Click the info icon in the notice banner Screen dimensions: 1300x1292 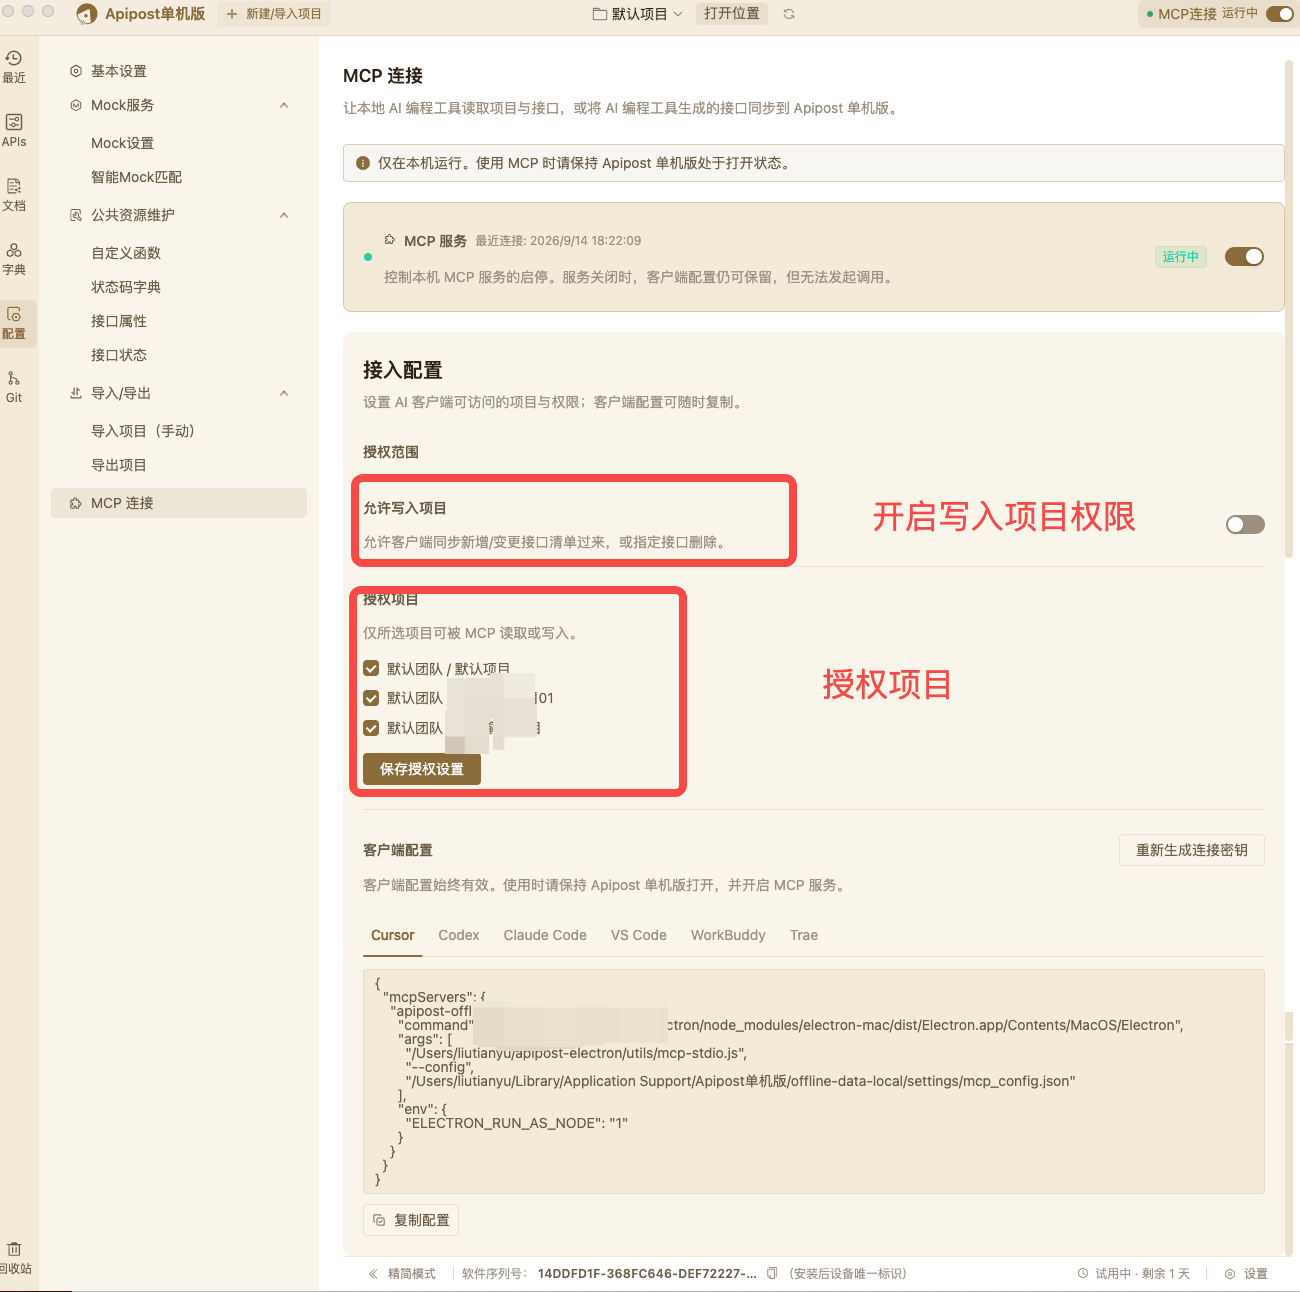pos(363,163)
